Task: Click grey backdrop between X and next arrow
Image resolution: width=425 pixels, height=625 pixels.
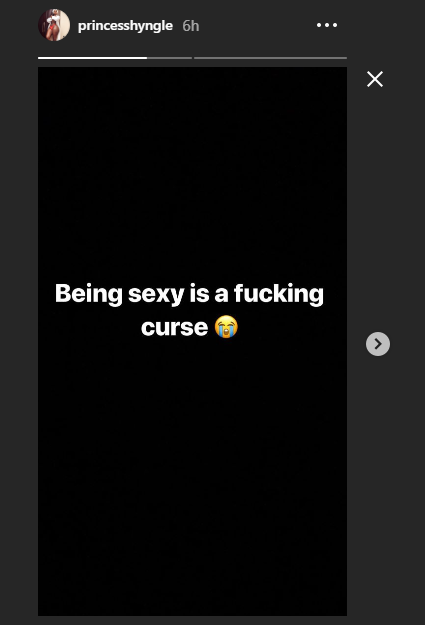Action: pos(386,209)
